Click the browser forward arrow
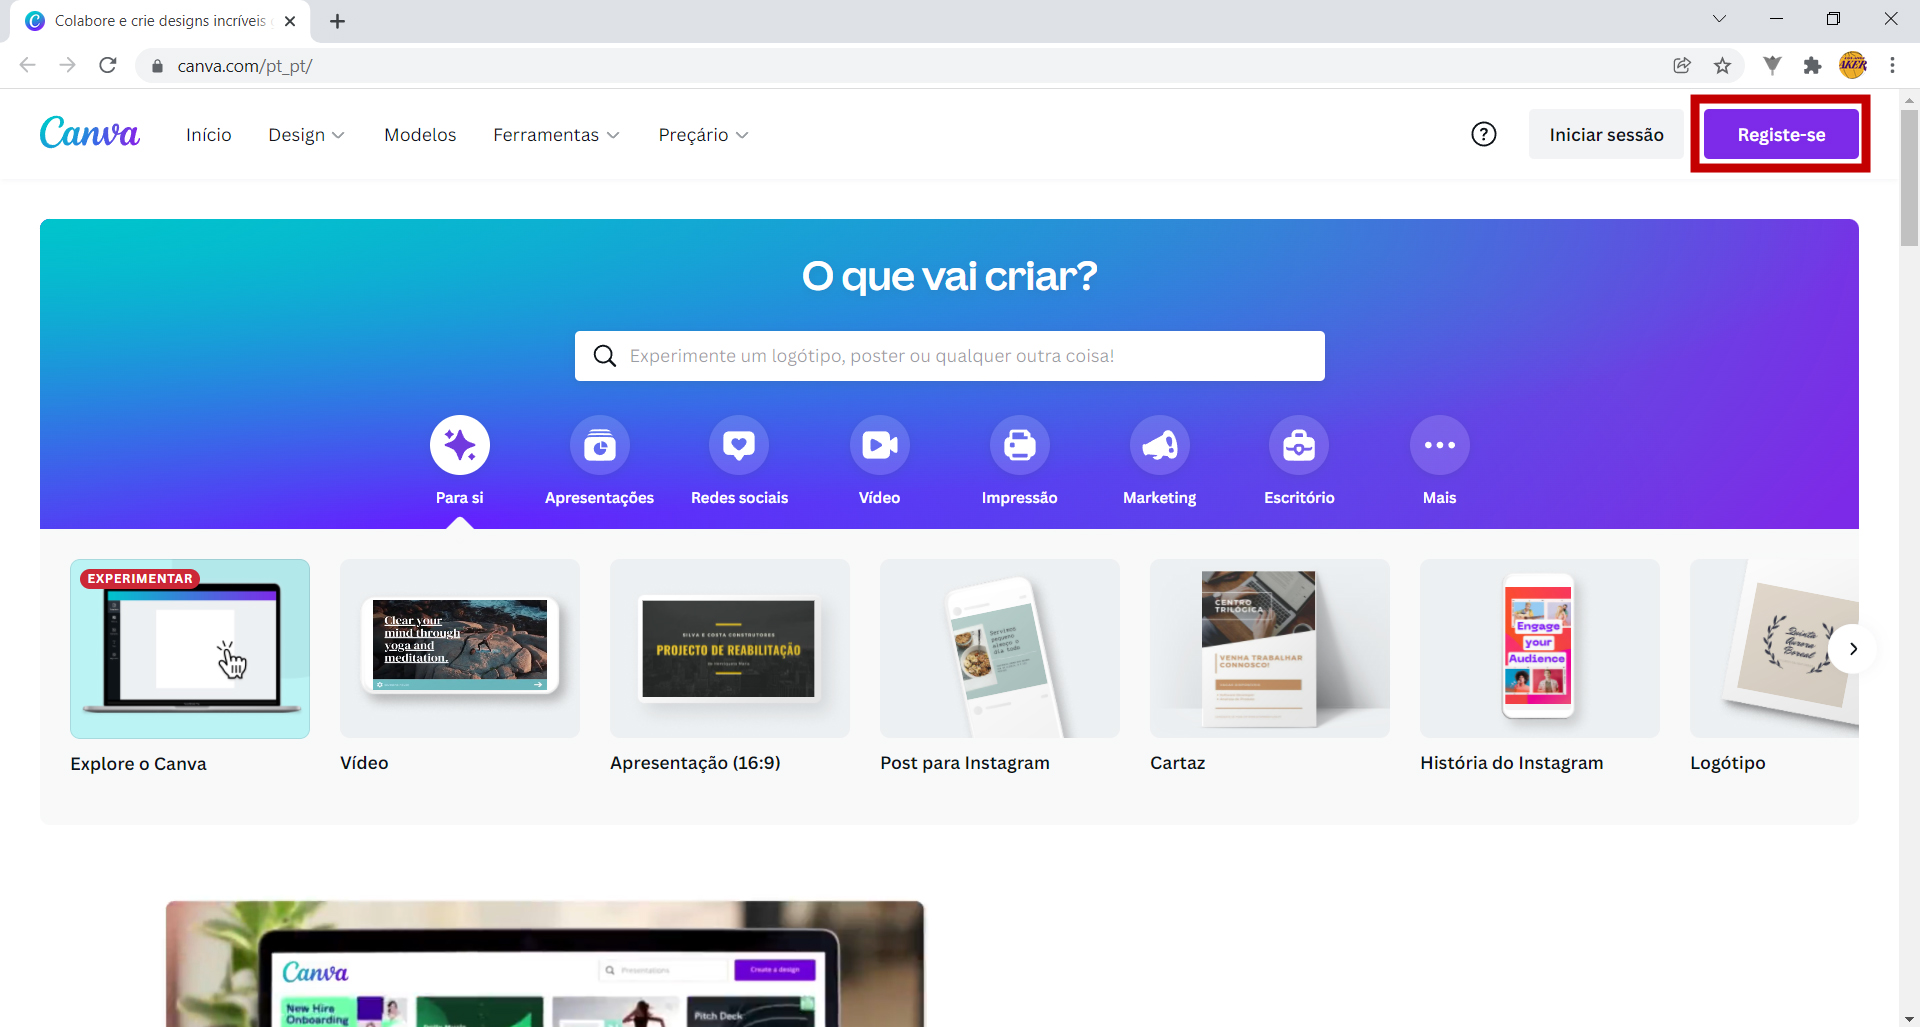The height and width of the screenshot is (1027, 1920). 67,65
